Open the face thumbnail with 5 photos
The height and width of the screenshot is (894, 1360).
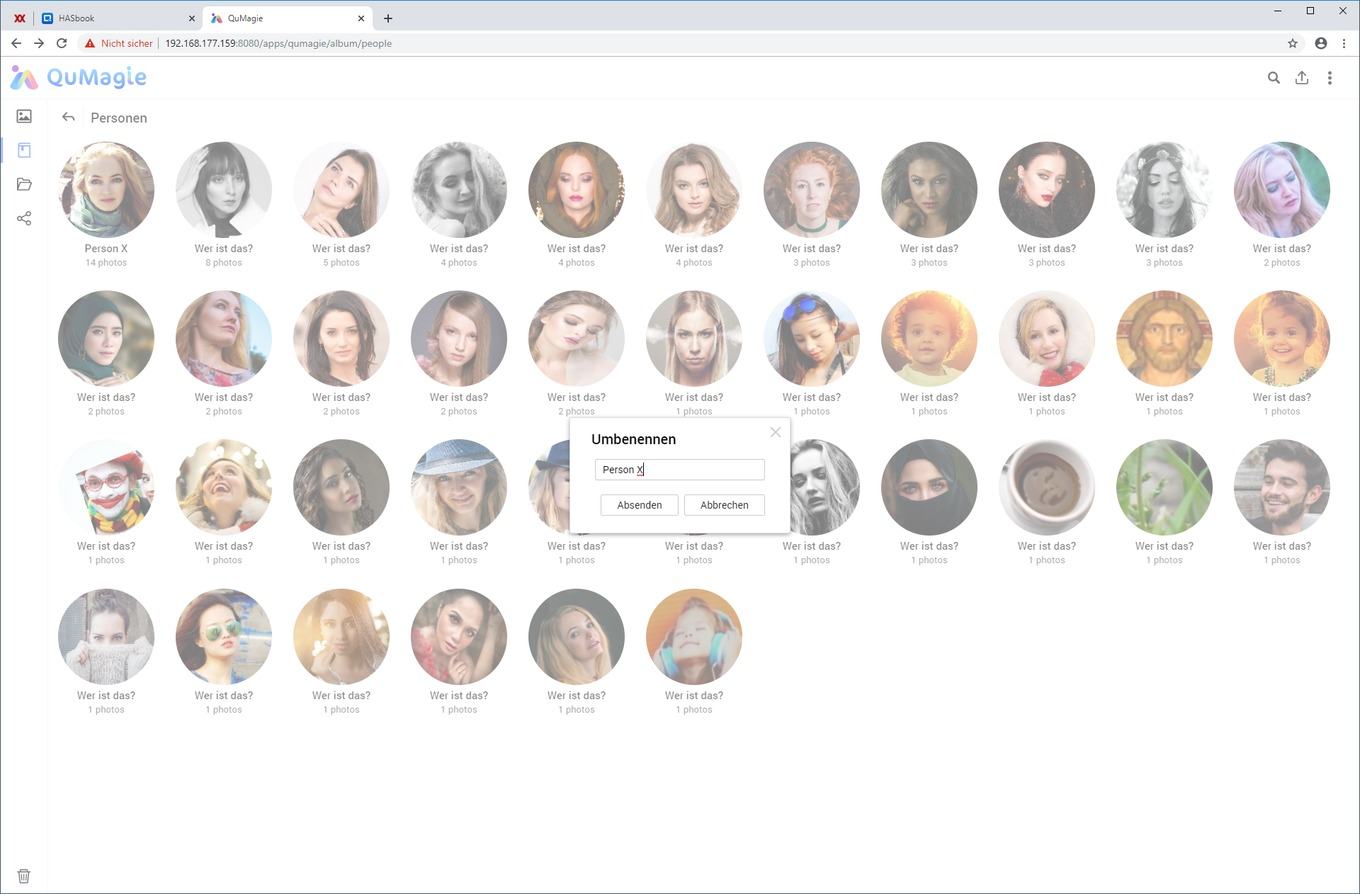tap(341, 189)
